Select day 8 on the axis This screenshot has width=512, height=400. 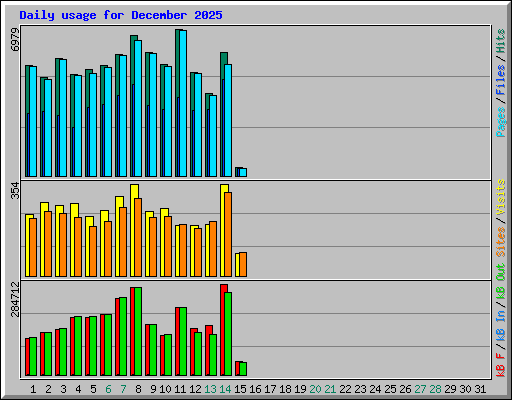coord(138,389)
